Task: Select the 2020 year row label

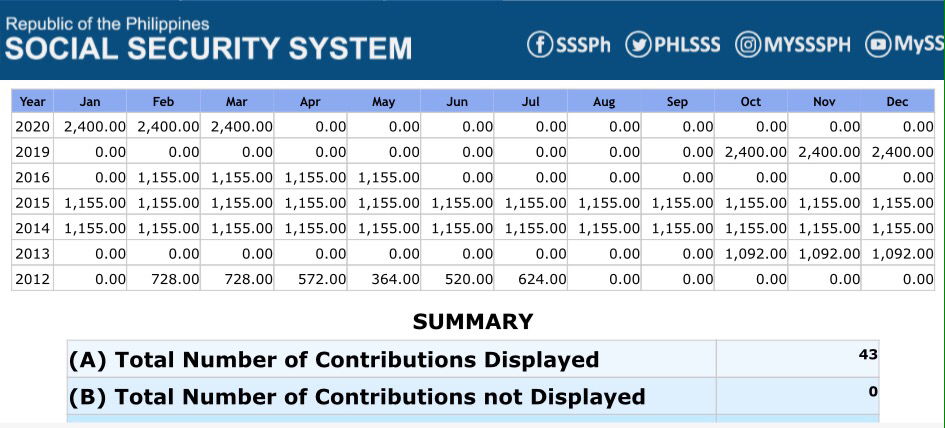Action: [33, 127]
